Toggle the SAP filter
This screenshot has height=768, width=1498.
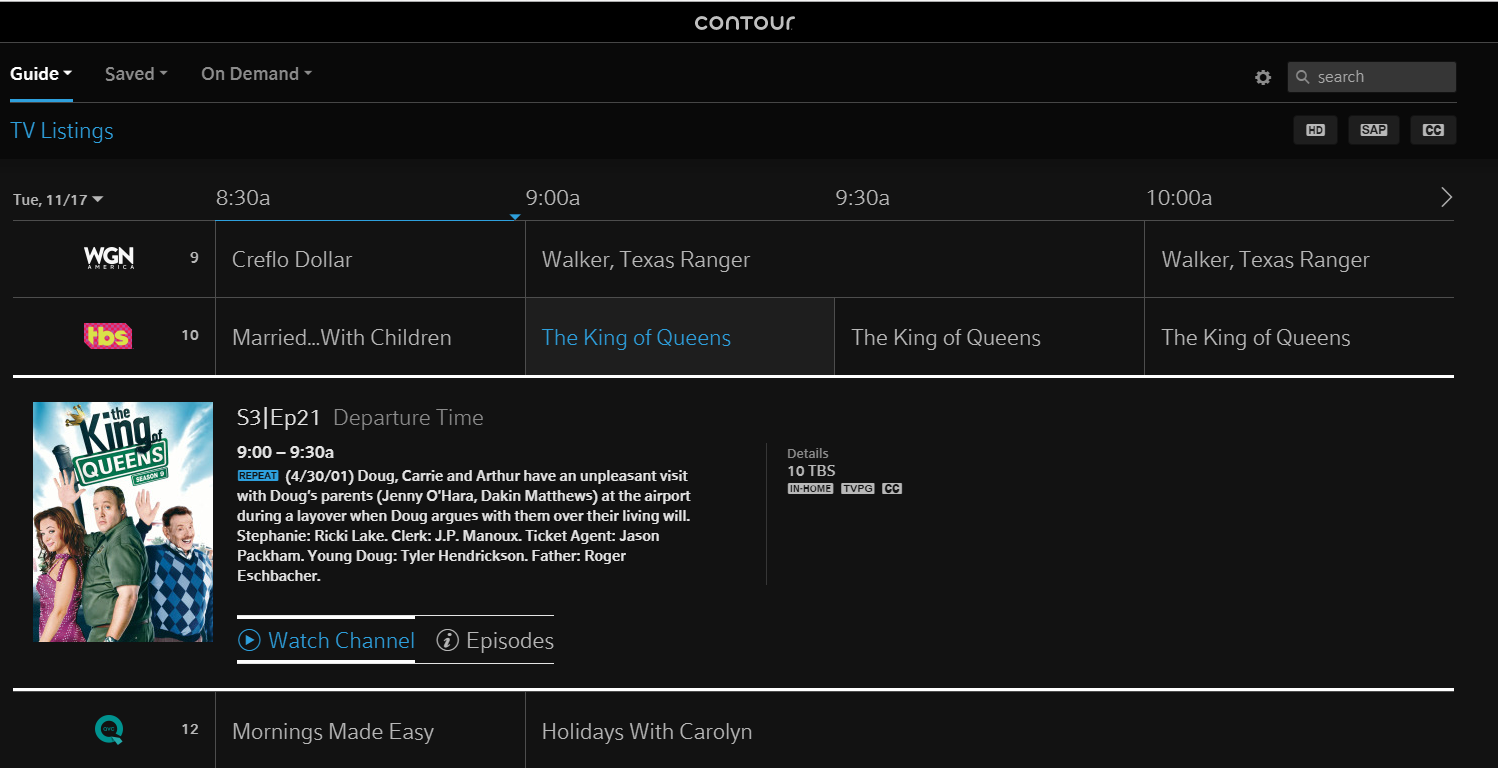pyautogui.click(x=1374, y=130)
